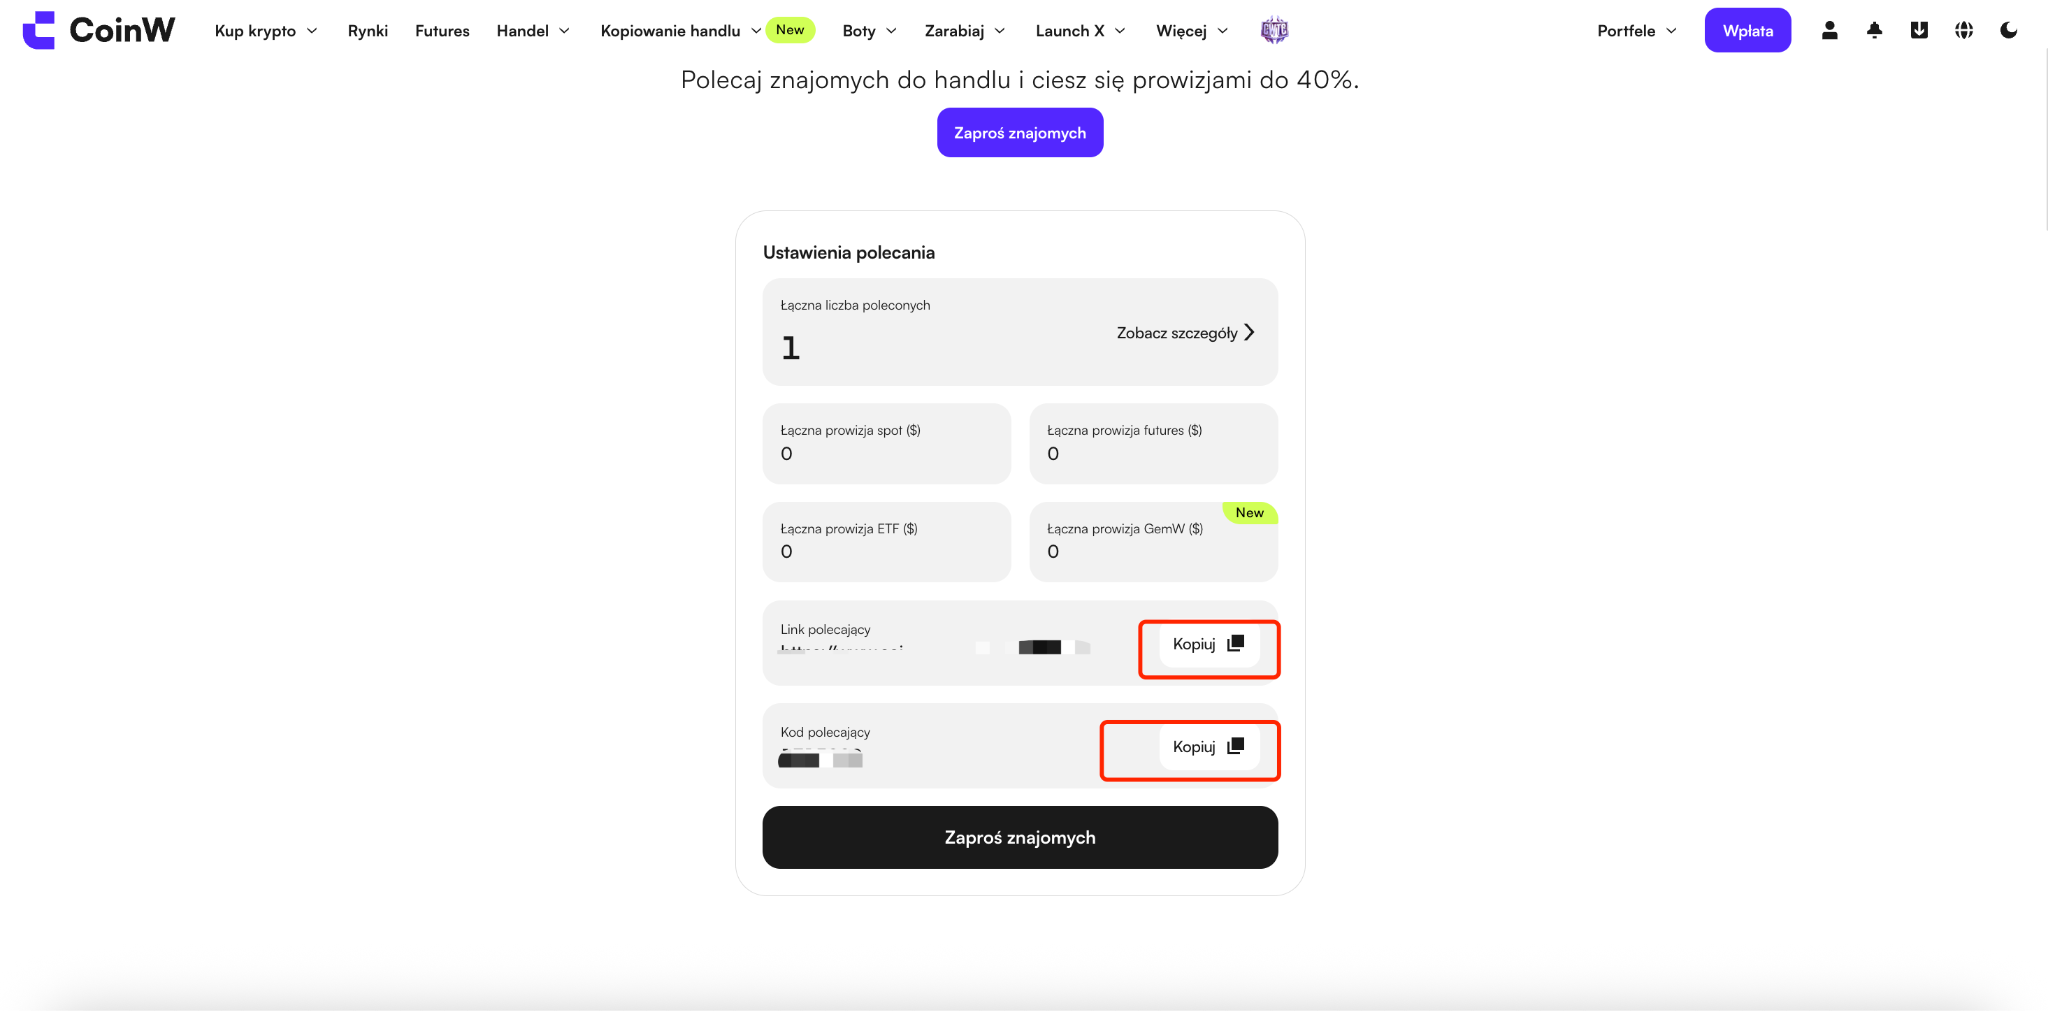Click the purple Zaproś znajomych button
The width and height of the screenshot is (2048, 1011).
1020,132
